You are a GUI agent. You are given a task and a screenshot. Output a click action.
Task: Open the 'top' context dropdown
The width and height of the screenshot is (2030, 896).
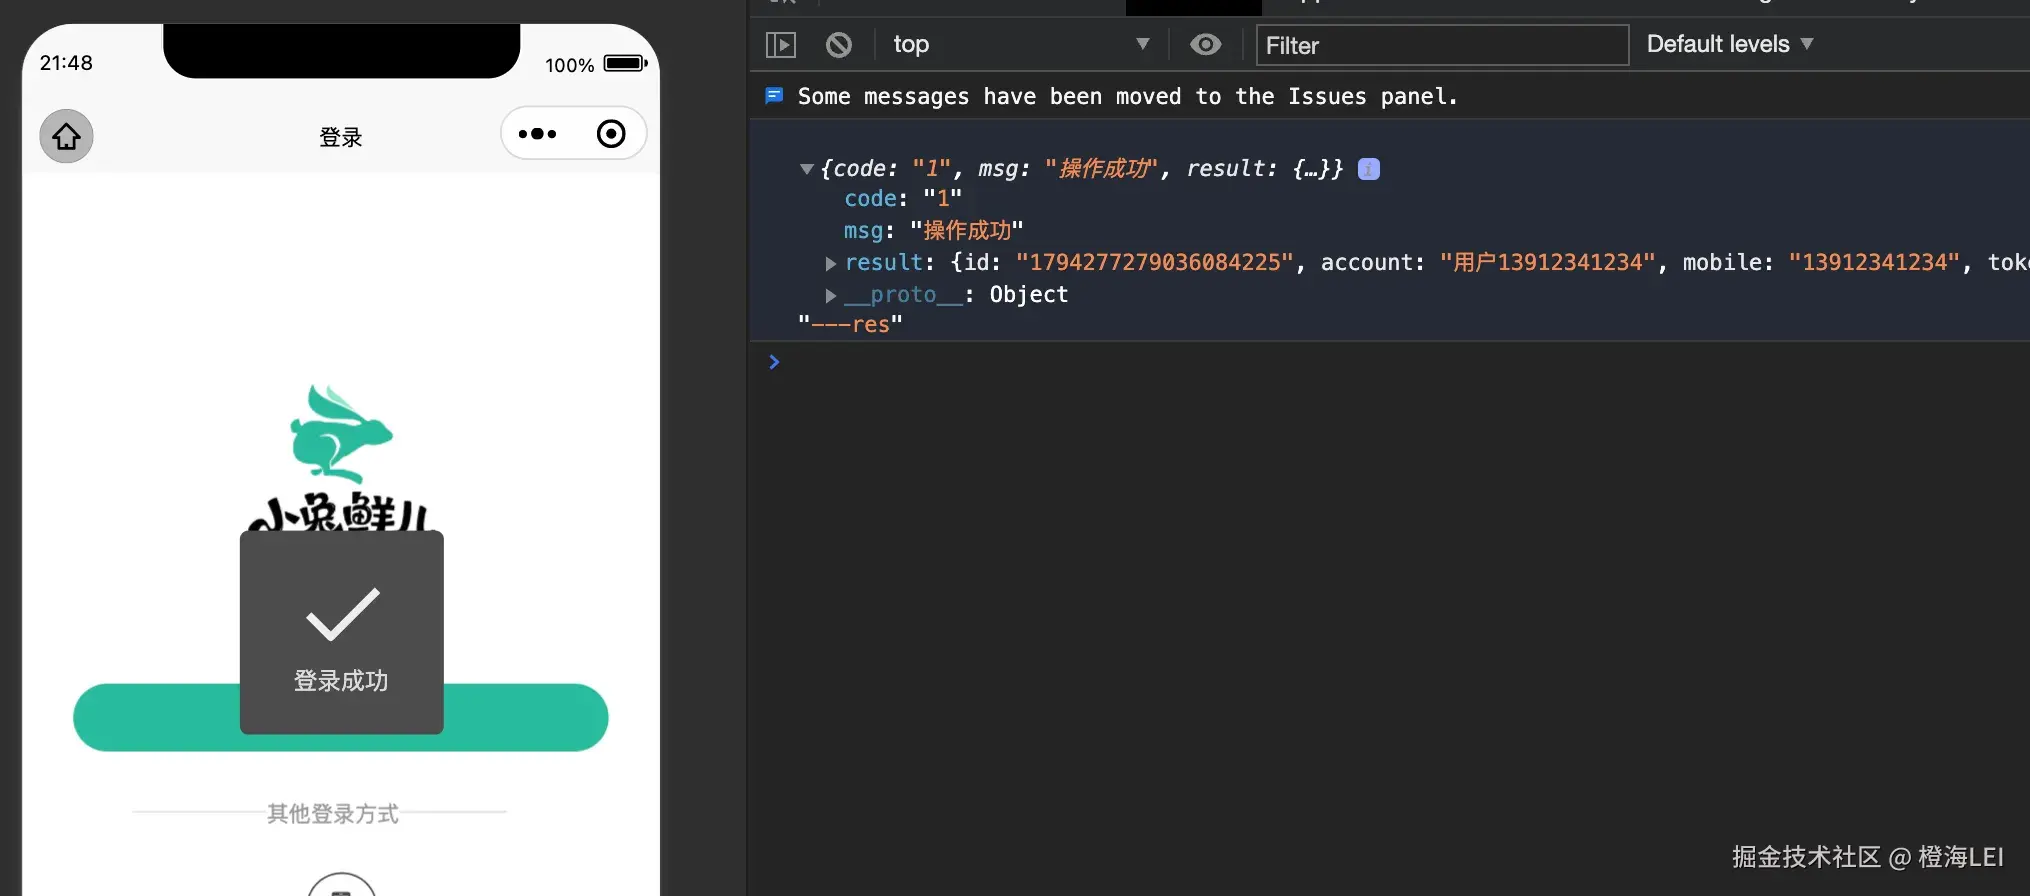(1021, 44)
